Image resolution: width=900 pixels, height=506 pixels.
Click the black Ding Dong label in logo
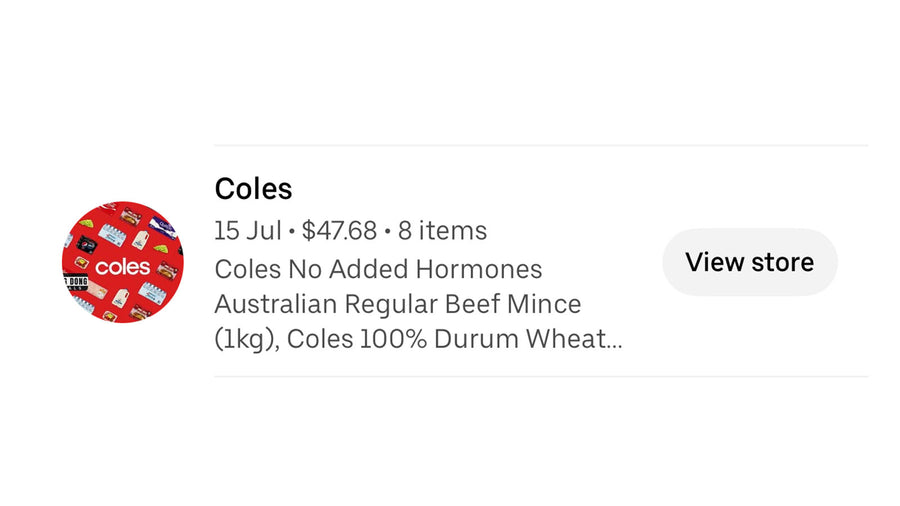(x=75, y=283)
